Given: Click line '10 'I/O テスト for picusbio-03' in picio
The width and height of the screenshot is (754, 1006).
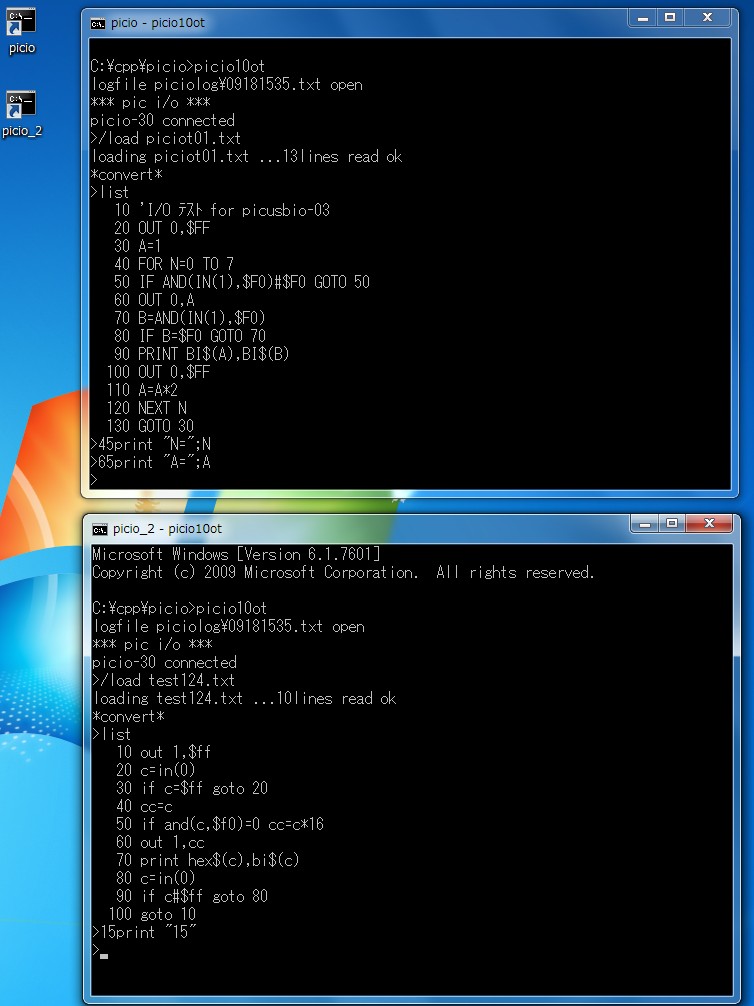Looking at the screenshot, I should (222, 210).
